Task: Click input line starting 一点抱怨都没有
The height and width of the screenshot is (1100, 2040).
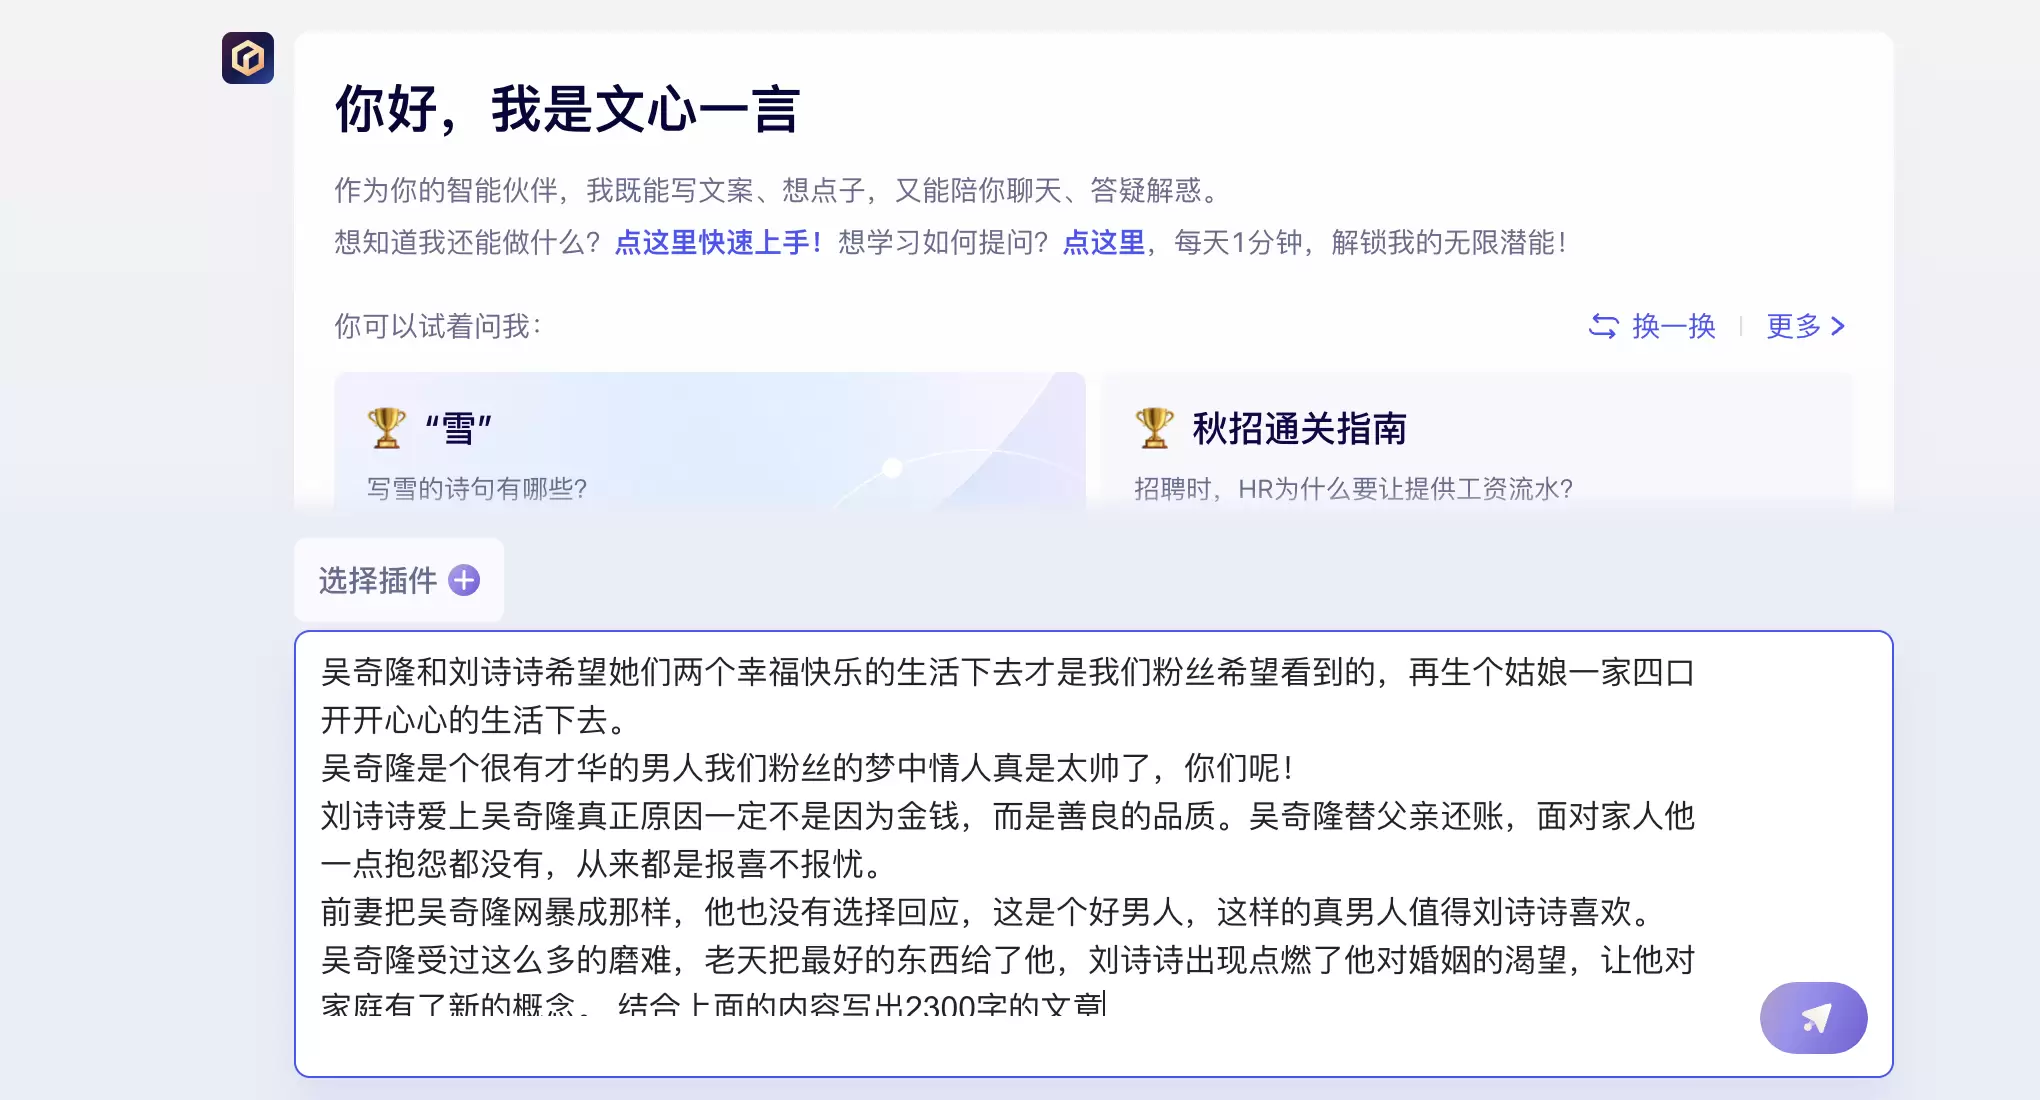Action: tap(601, 864)
